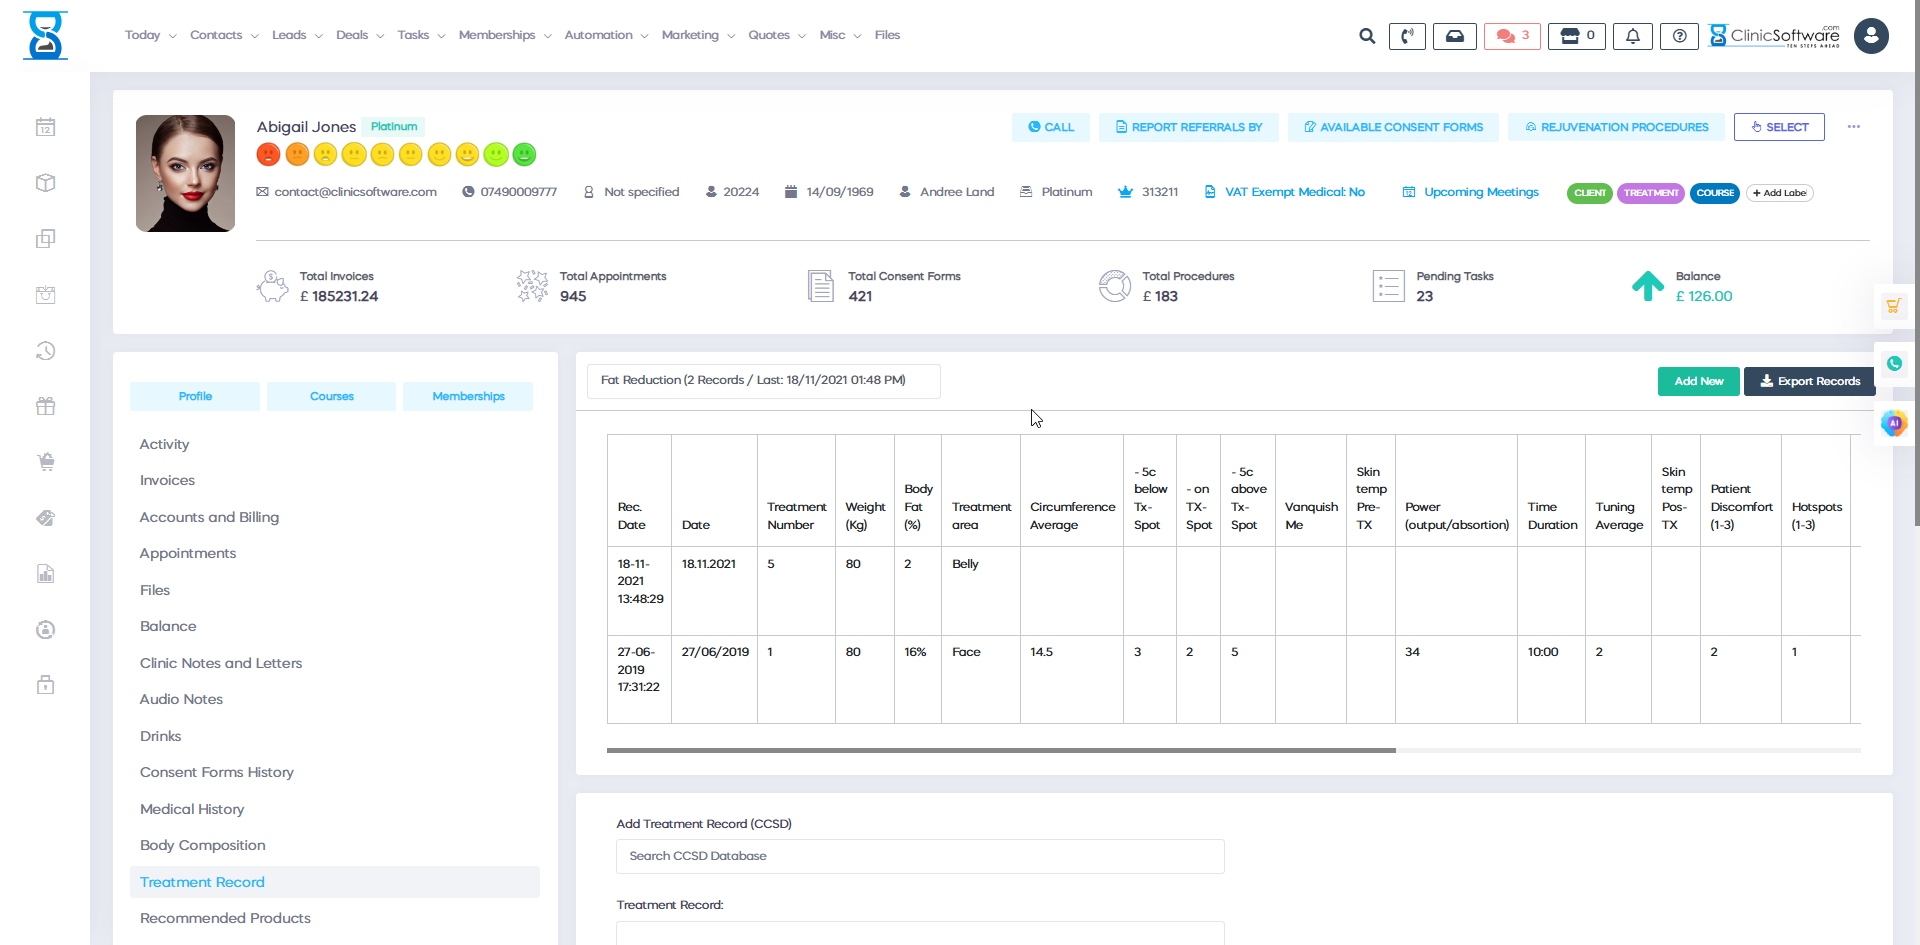Open the chat messages icon showing 3
1920x945 pixels.
point(1511,35)
